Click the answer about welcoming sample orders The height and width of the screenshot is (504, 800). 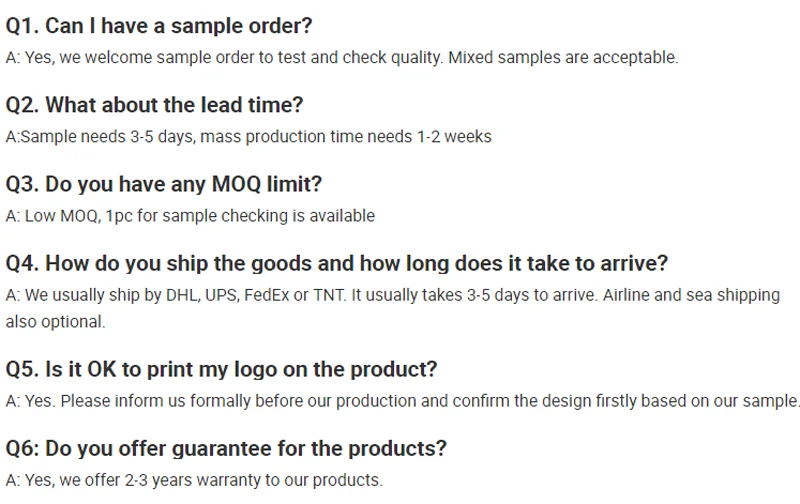(x=342, y=57)
